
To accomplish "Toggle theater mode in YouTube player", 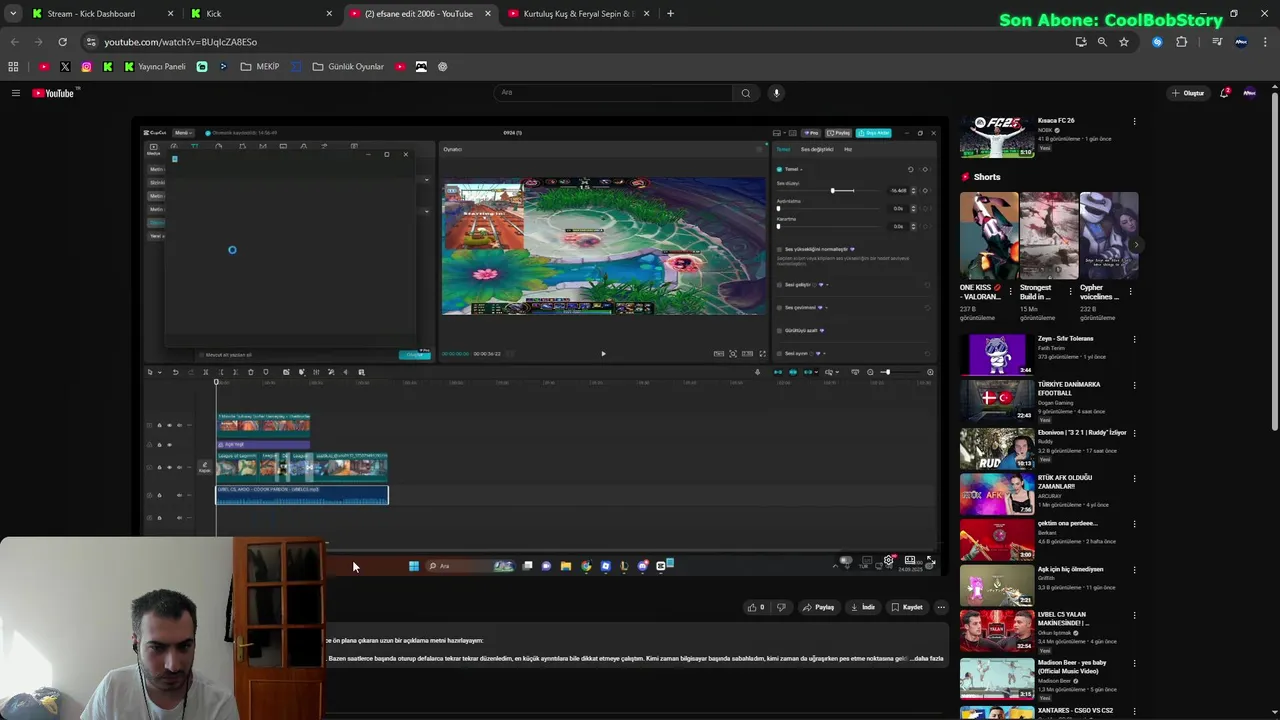I will click(910, 561).
